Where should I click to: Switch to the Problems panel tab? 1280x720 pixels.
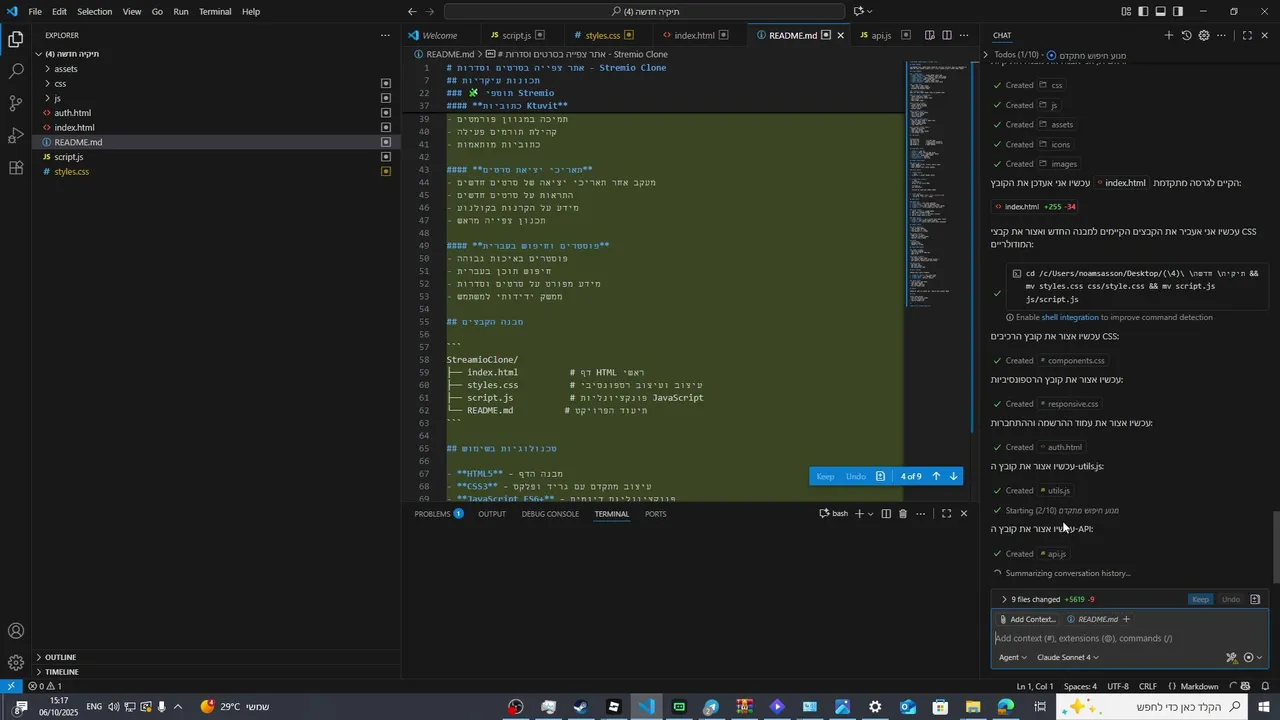coord(438,514)
